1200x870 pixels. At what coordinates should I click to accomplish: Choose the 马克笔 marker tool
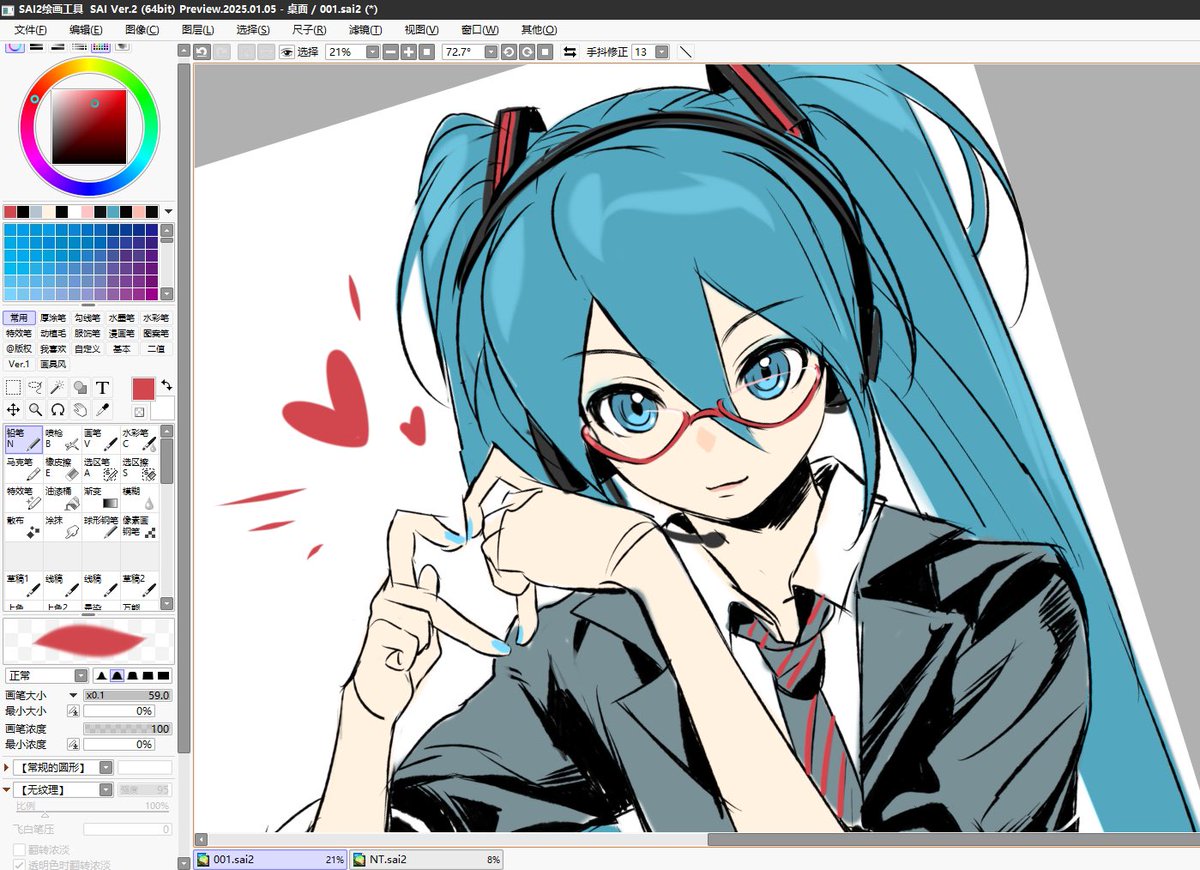24,468
